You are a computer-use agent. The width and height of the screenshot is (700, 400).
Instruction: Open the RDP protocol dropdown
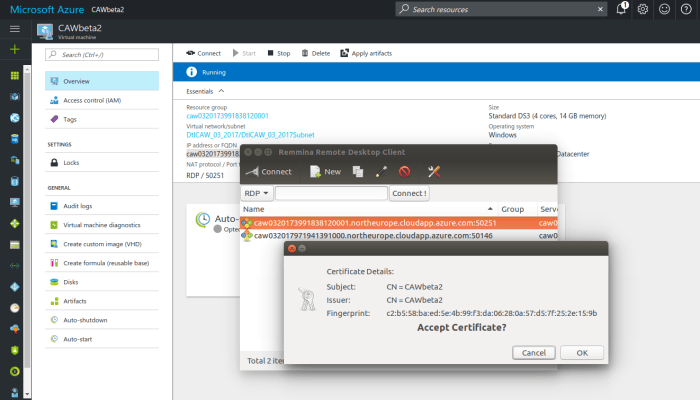[x=256, y=193]
